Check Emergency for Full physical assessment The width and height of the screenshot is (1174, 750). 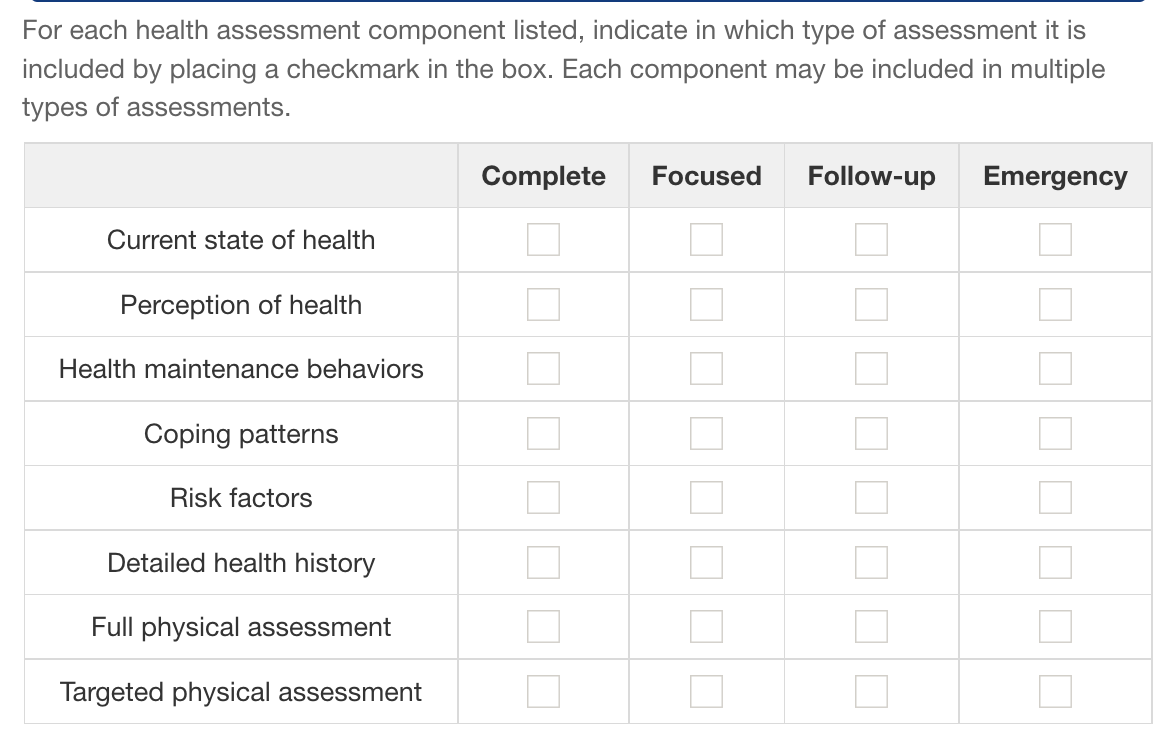click(x=1055, y=626)
